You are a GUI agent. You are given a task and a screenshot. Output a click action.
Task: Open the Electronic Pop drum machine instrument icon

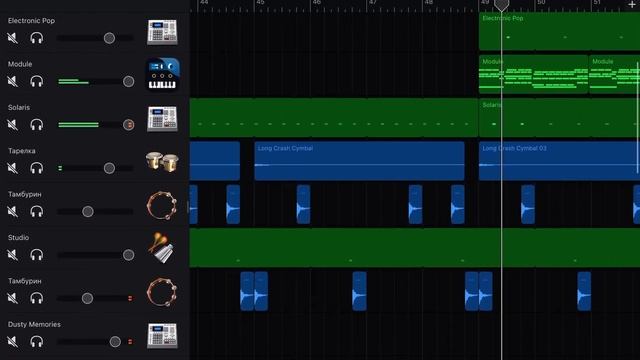coord(162,32)
